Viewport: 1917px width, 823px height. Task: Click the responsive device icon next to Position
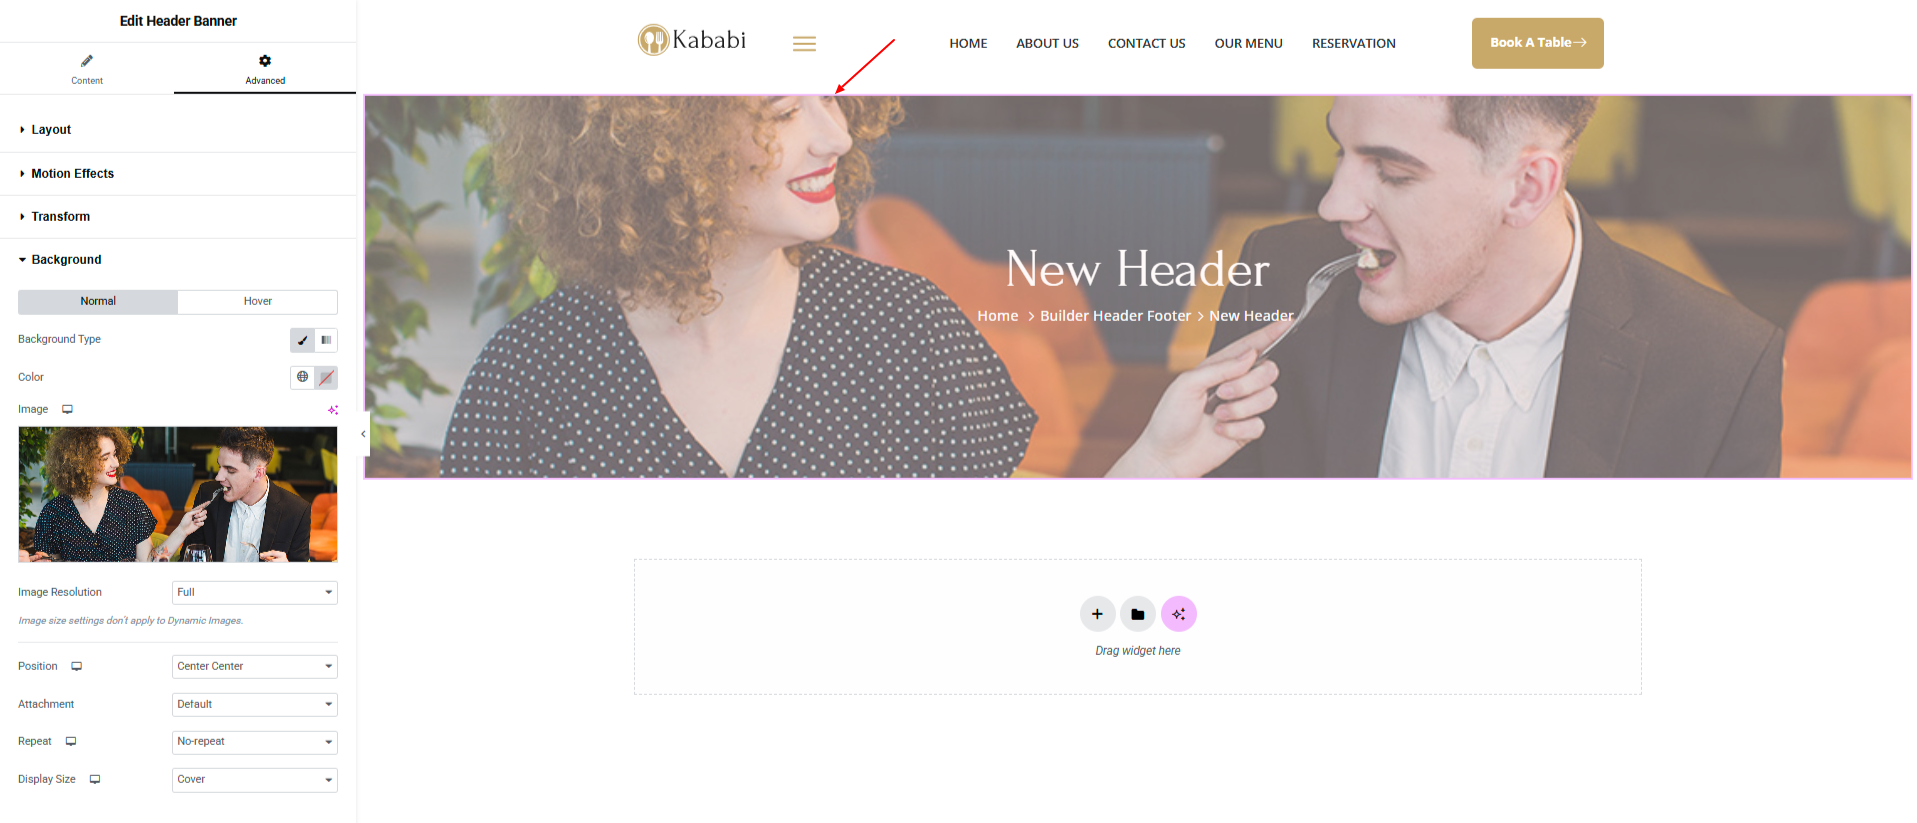tap(76, 666)
